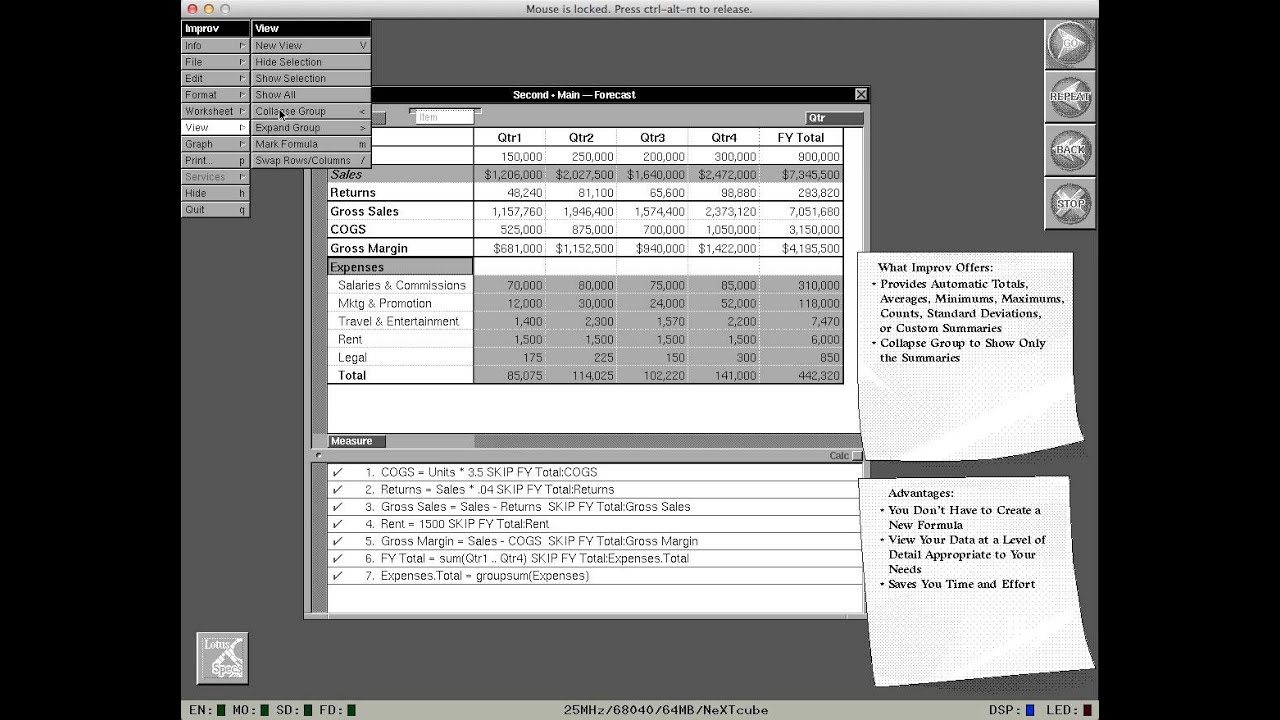Select the Qtr1 column header
1280x720 pixels.
(509, 137)
